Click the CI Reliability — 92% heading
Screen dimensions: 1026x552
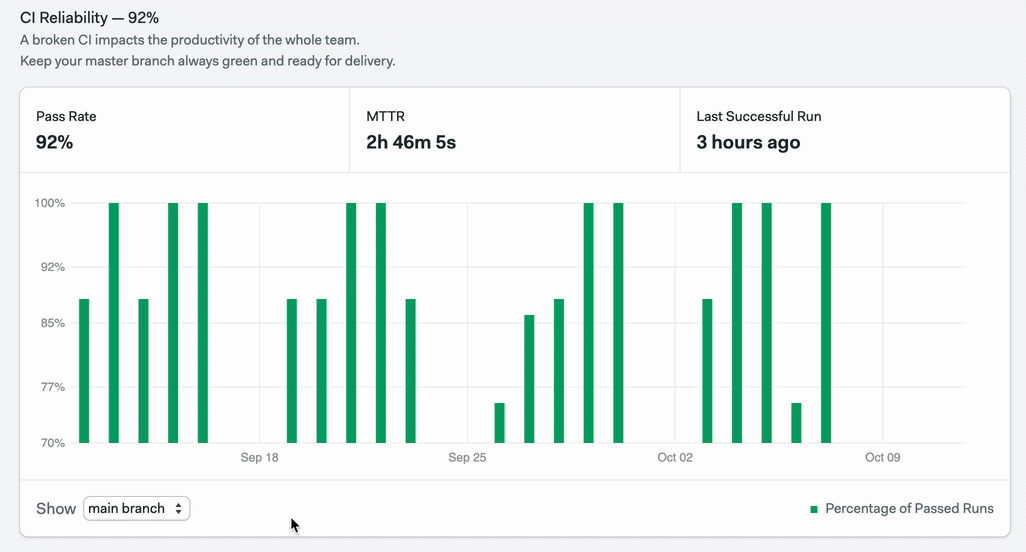tap(90, 18)
